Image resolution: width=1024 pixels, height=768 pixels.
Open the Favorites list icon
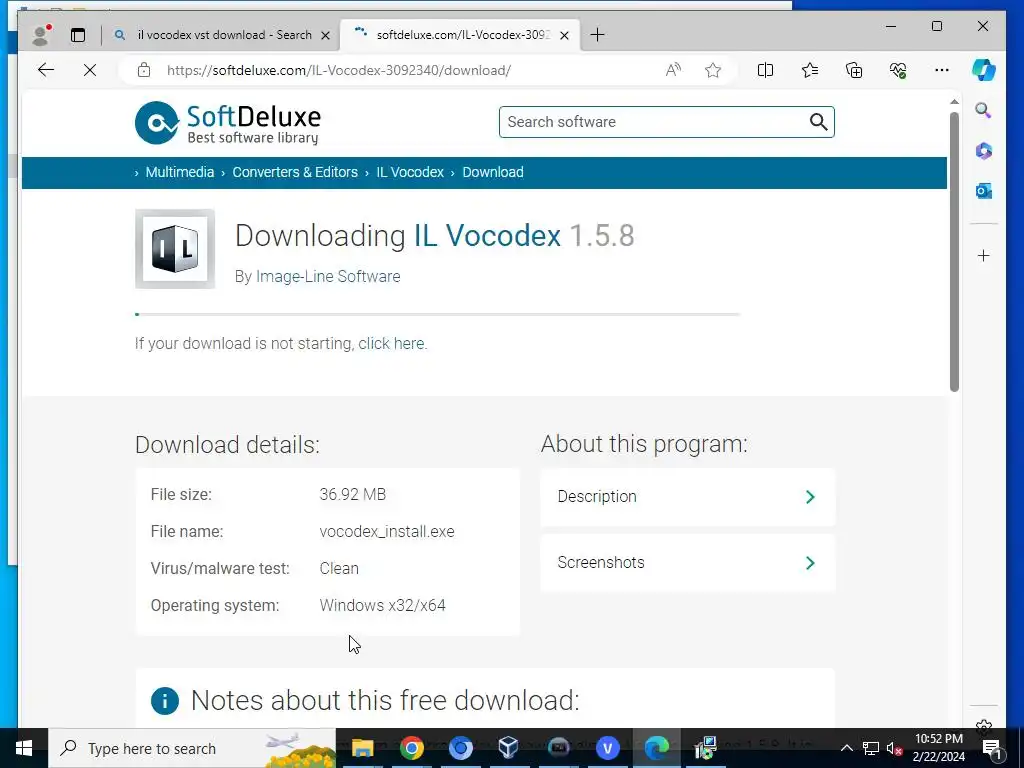(810, 70)
